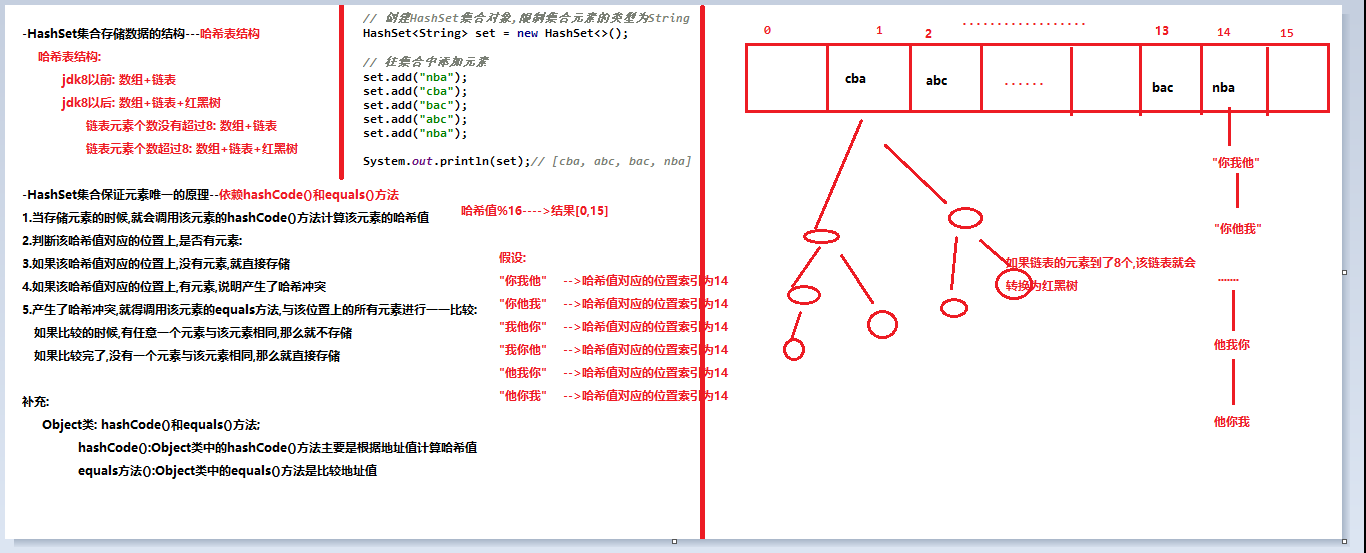Click the comment '// 创建HashSet集合对象'
This screenshot has width=1366, height=553.
[x=526, y=19]
